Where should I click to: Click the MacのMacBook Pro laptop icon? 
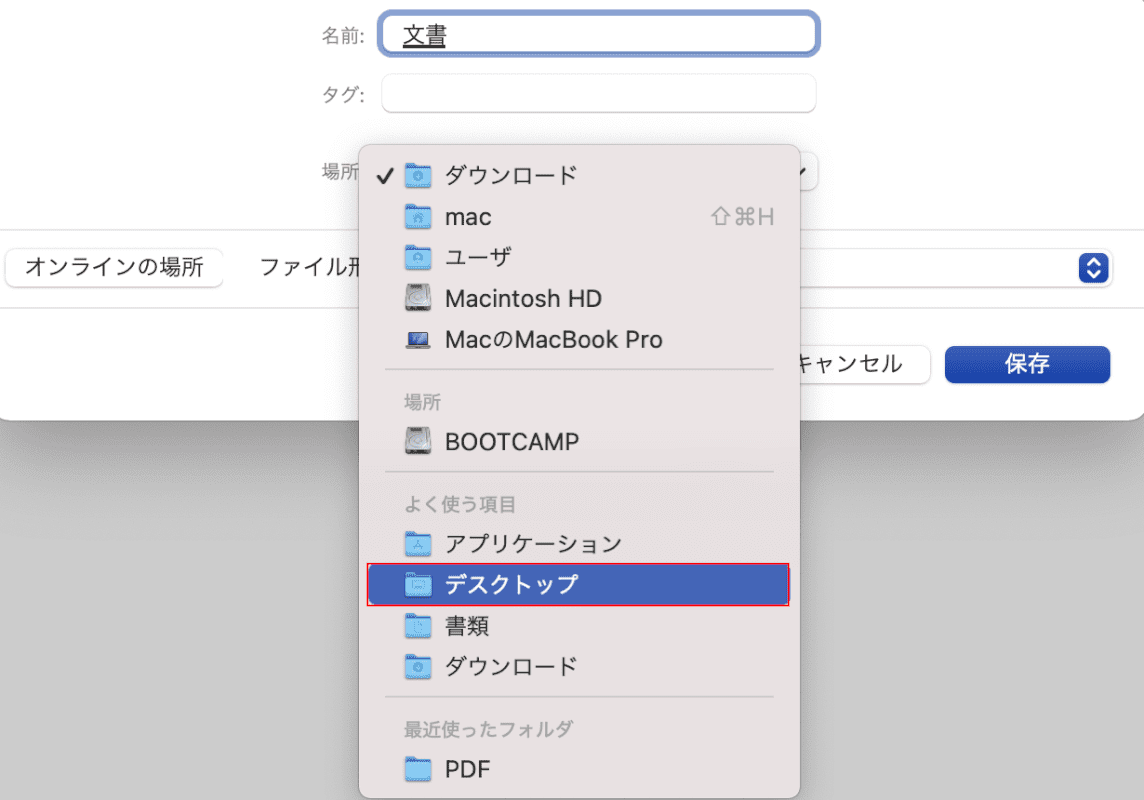(x=418, y=340)
